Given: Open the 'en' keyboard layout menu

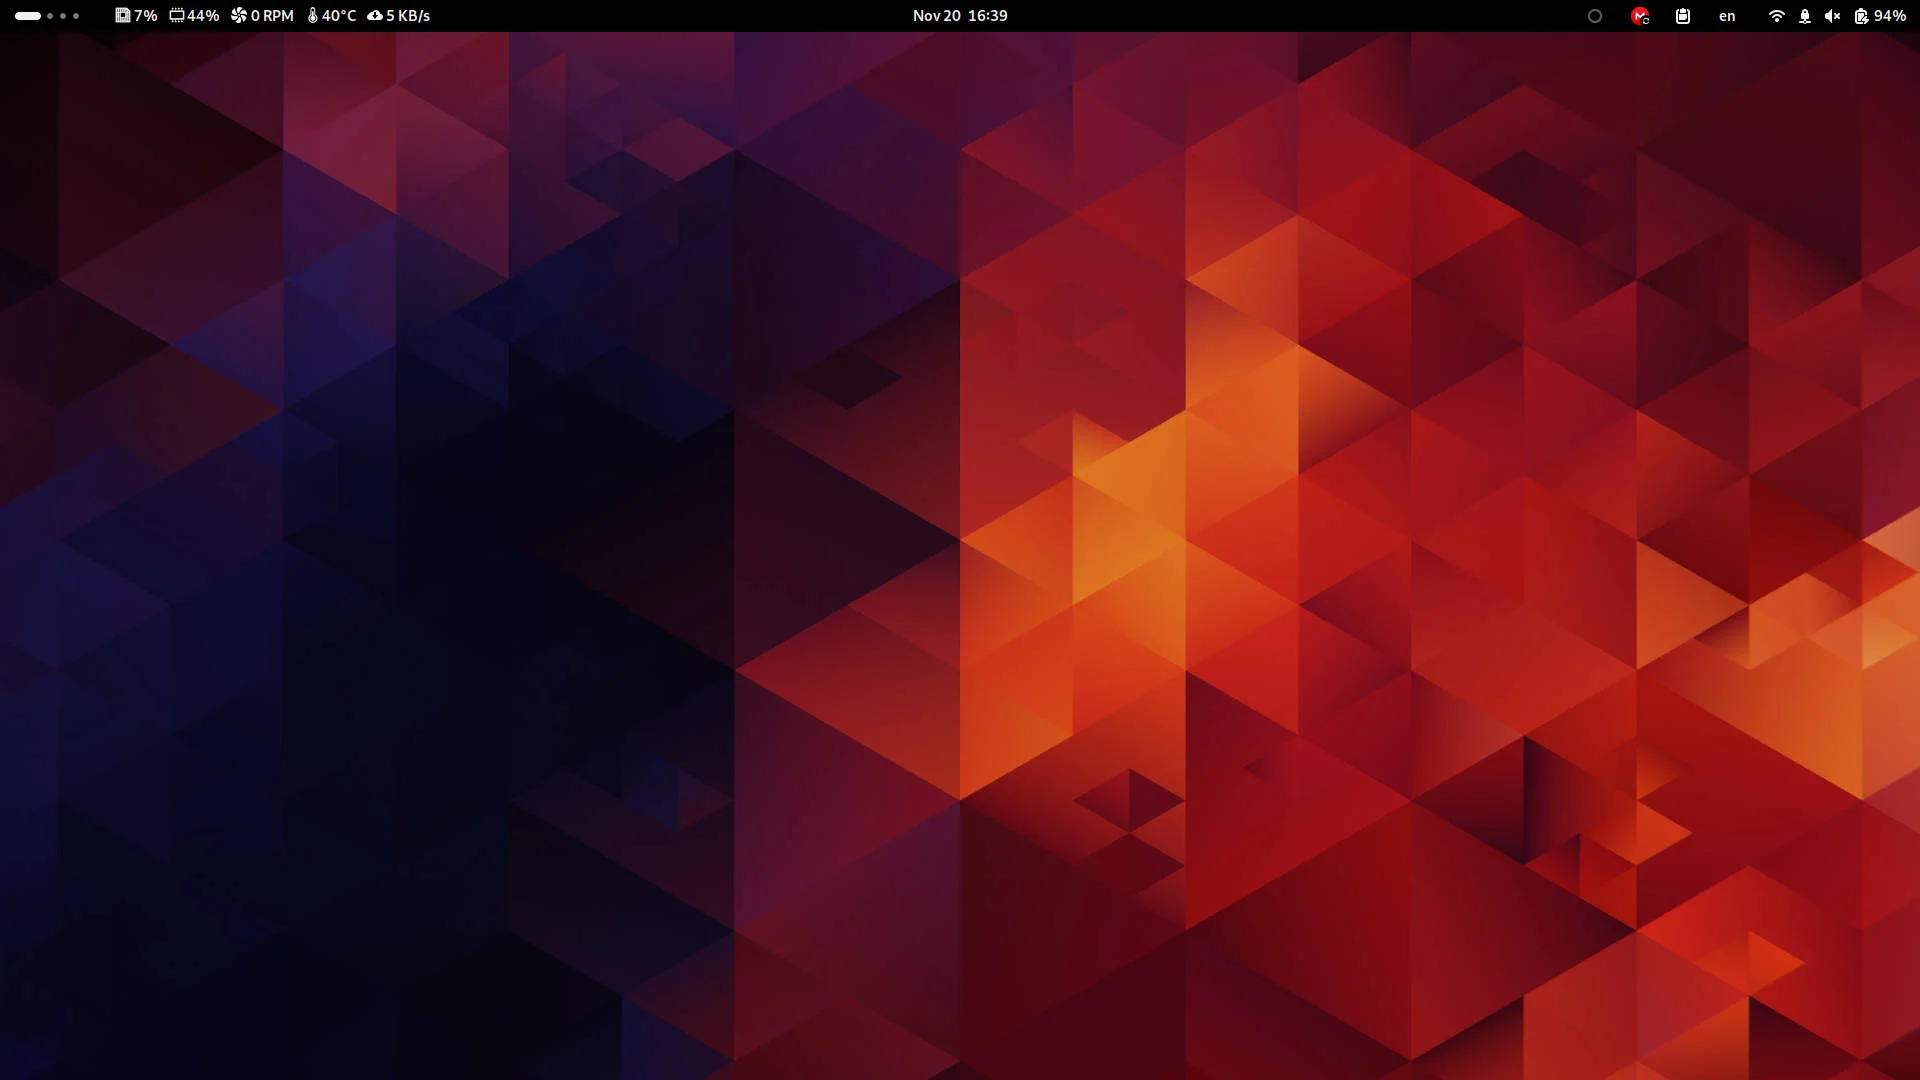Looking at the screenshot, I should (1727, 16).
